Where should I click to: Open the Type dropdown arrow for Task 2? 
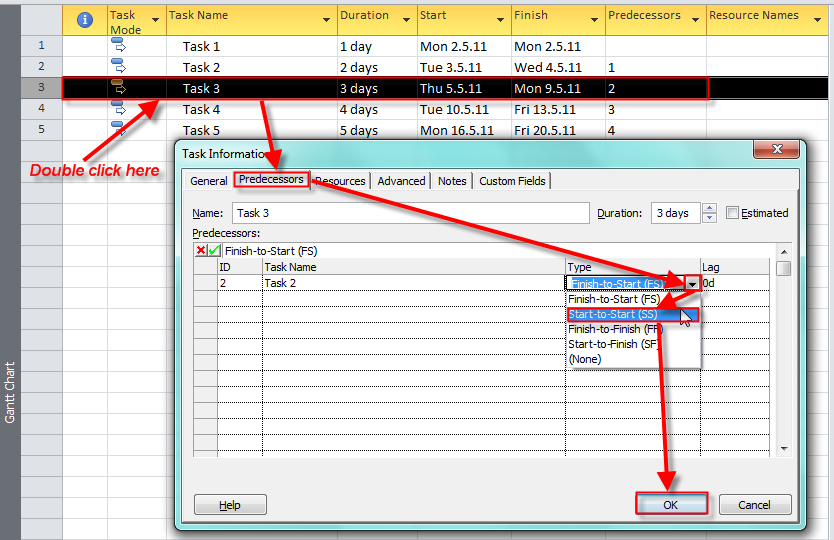coord(692,284)
